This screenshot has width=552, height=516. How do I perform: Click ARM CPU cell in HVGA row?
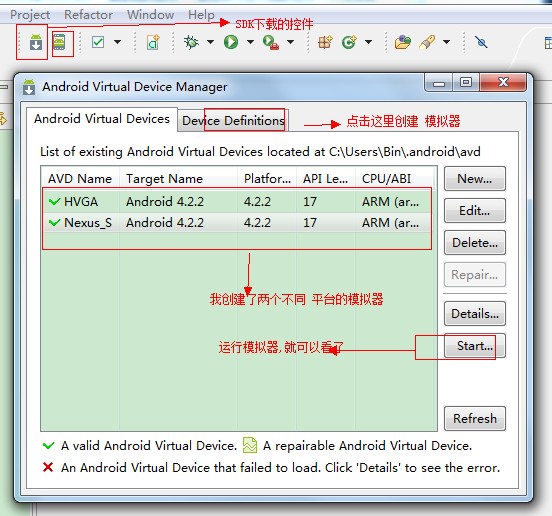tap(390, 202)
